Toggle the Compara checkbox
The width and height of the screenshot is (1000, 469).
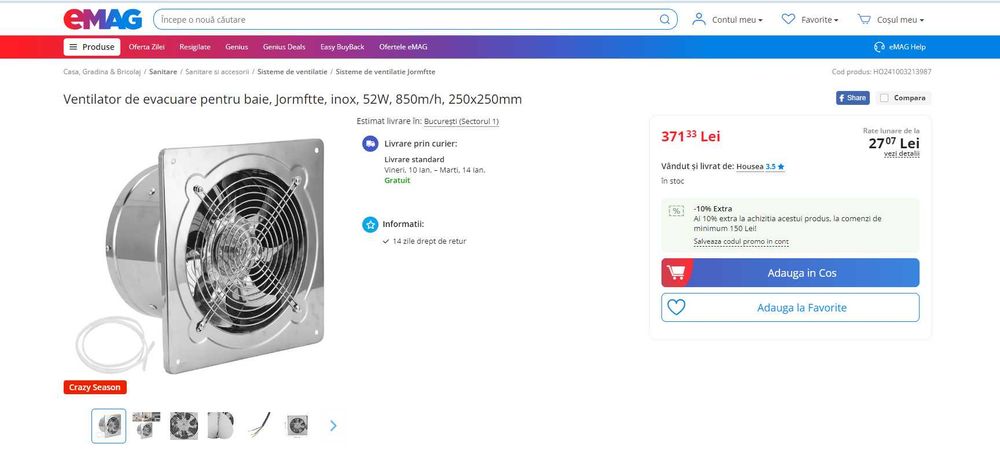[884, 98]
